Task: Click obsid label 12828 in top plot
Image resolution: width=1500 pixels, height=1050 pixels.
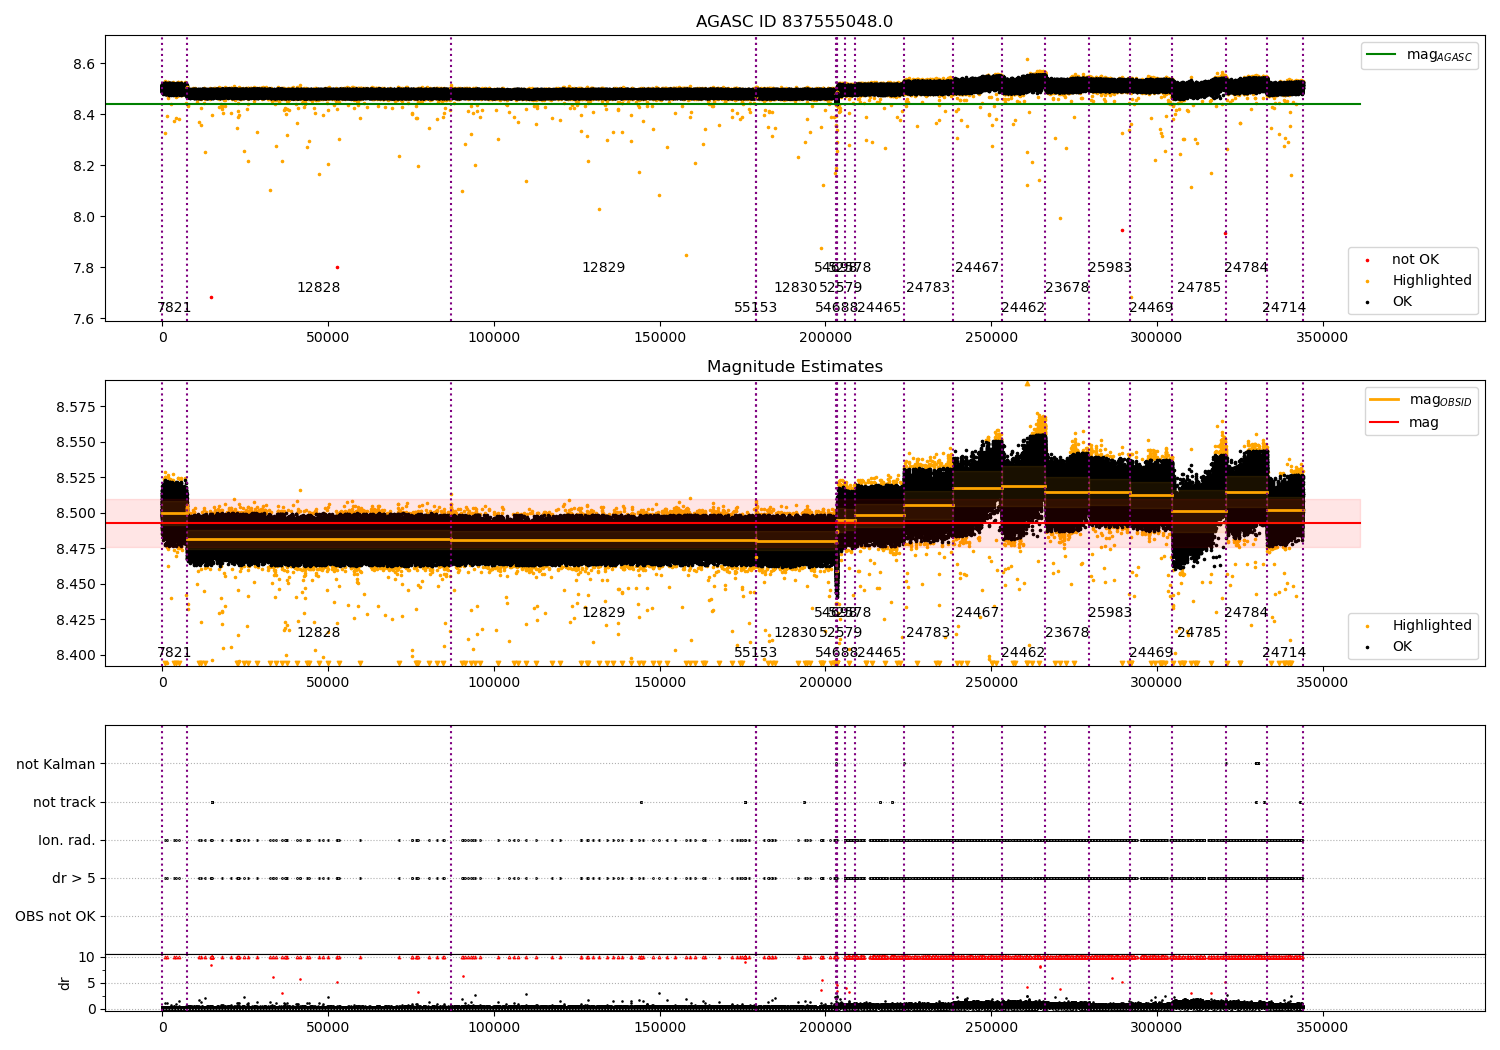Action: point(318,288)
